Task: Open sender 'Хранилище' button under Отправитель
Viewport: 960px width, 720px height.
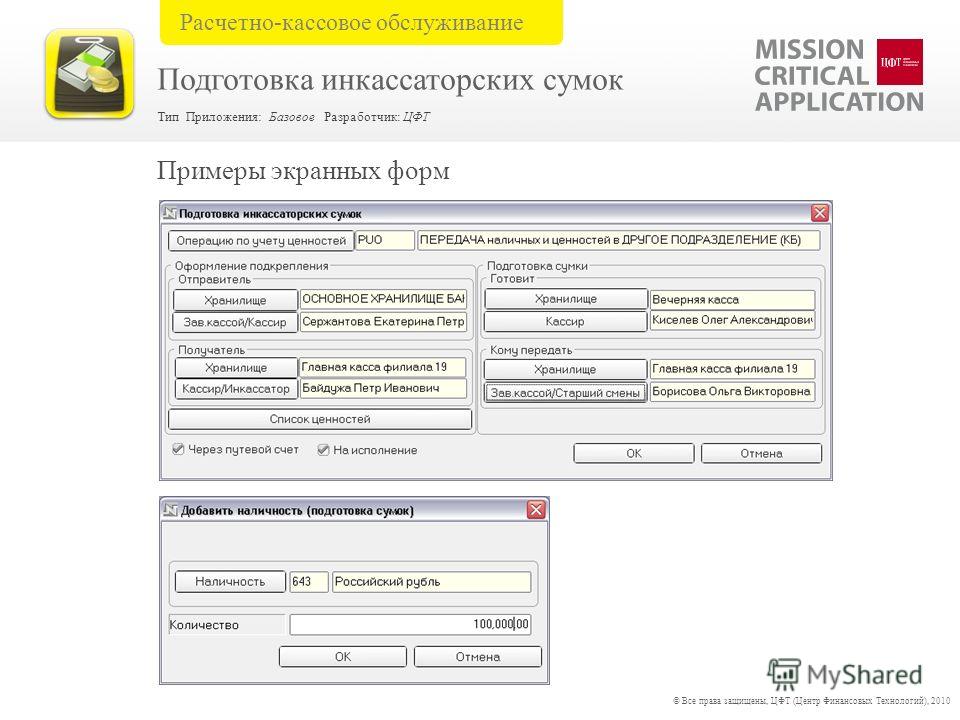Action: (235, 300)
